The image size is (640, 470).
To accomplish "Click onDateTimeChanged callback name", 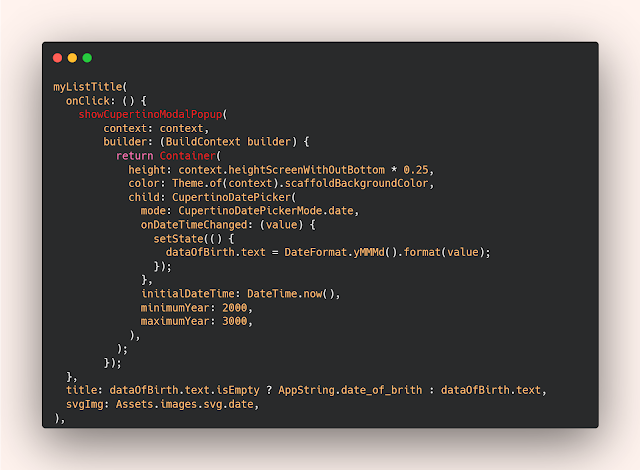I will pyautogui.click(x=194, y=225).
